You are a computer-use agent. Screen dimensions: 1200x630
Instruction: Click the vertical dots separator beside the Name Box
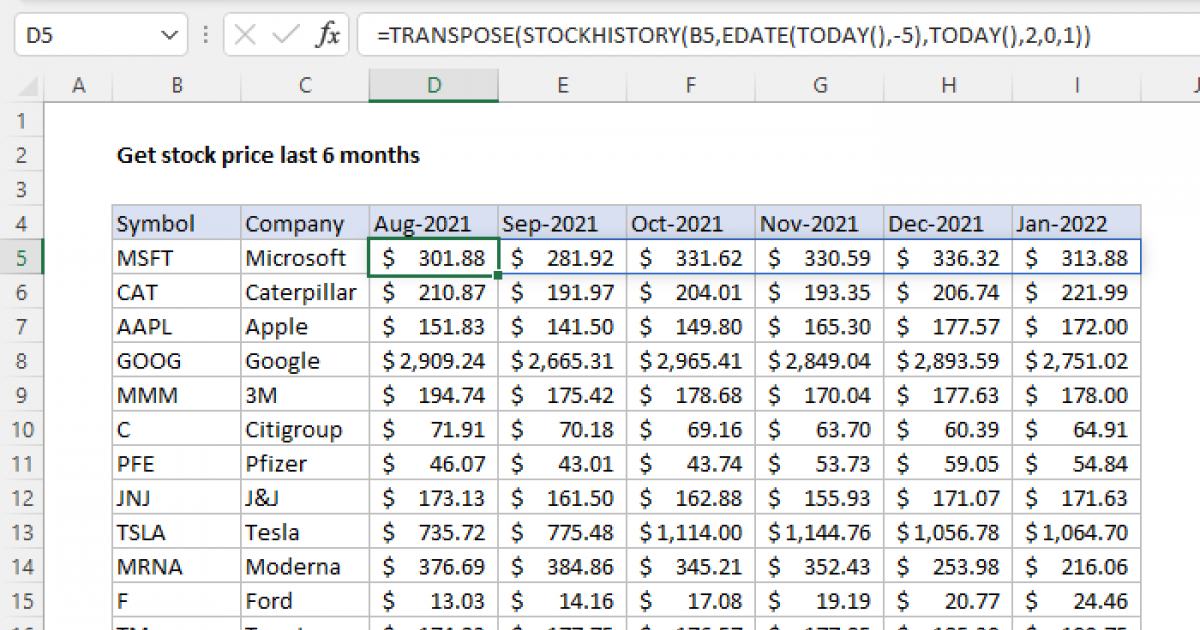(x=205, y=35)
